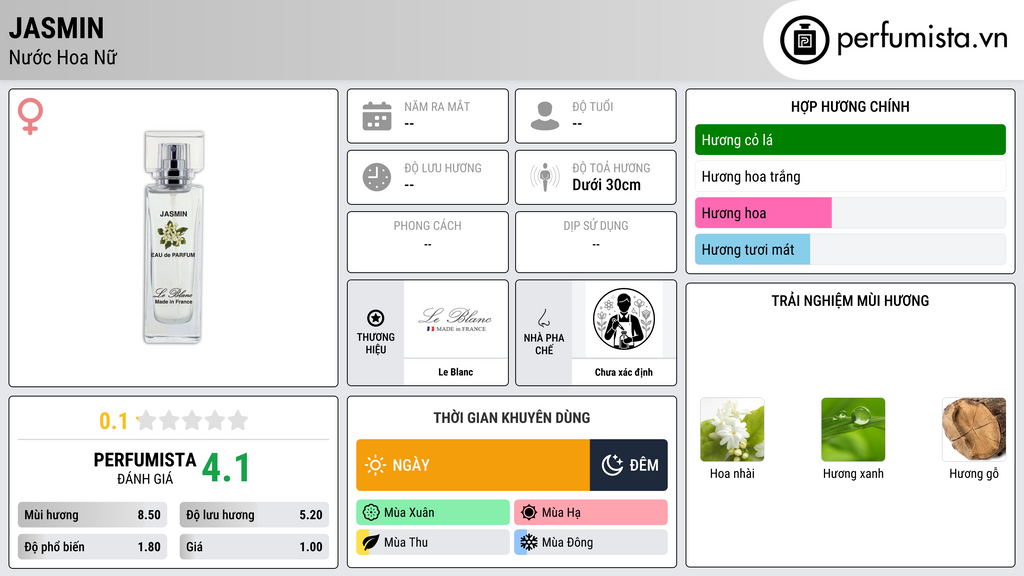Click the Dịp sử dụng card
Screen dimensions: 1024x576
(x=596, y=242)
